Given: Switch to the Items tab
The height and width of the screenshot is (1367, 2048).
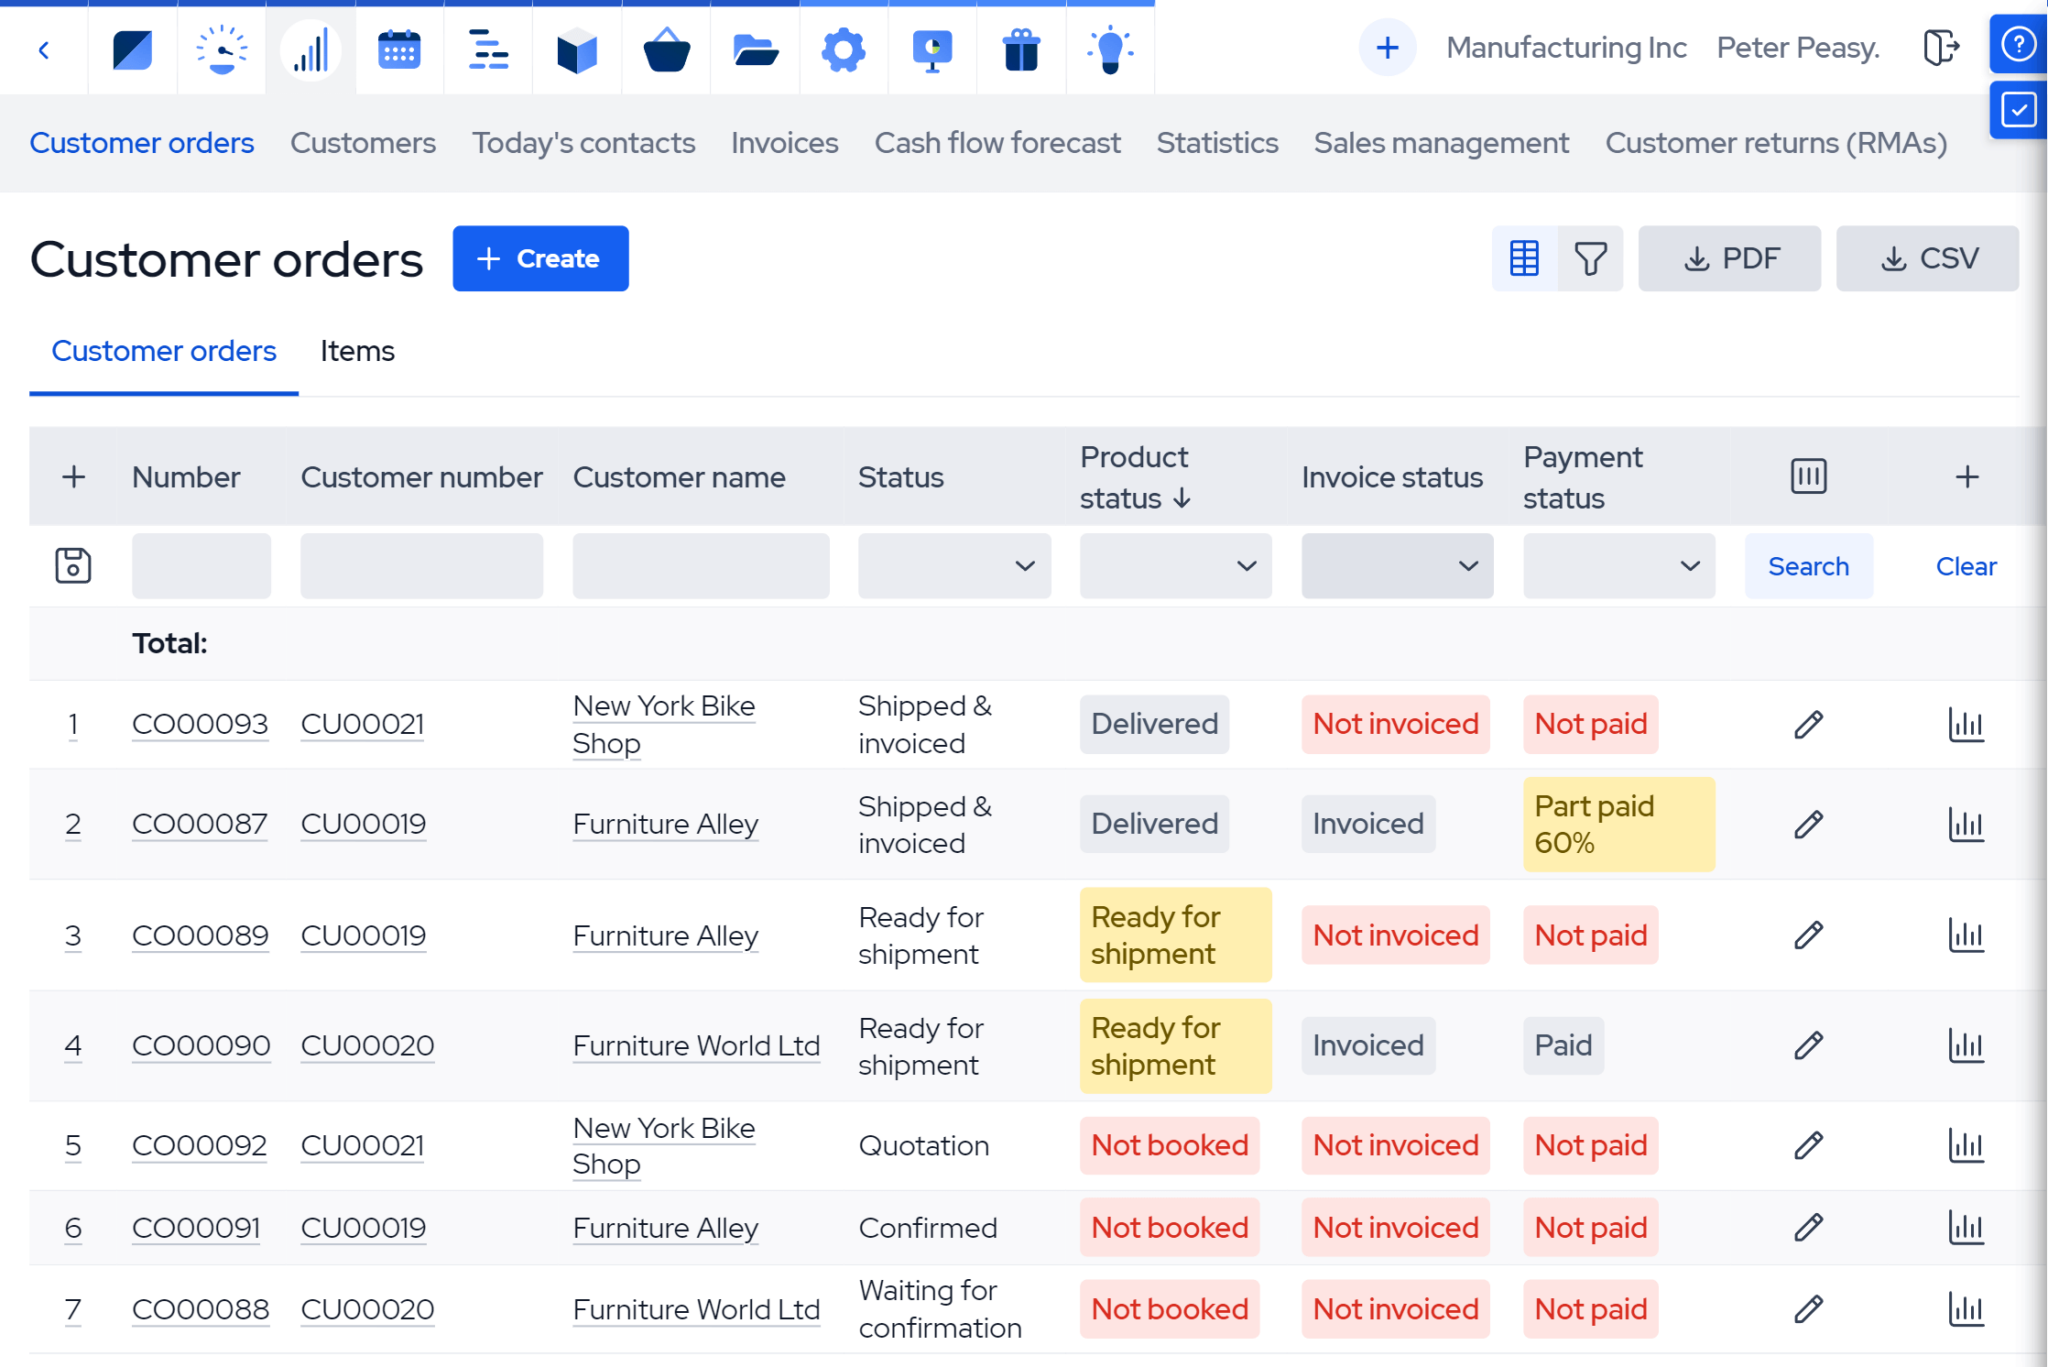Looking at the screenshot, I should pyautogui.click(x=356, y=351).
